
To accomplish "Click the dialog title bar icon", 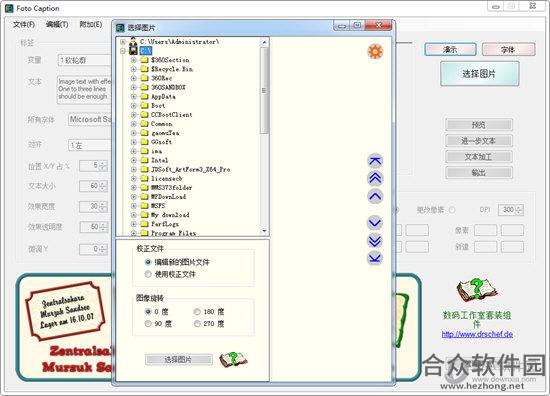I will 120,27.
